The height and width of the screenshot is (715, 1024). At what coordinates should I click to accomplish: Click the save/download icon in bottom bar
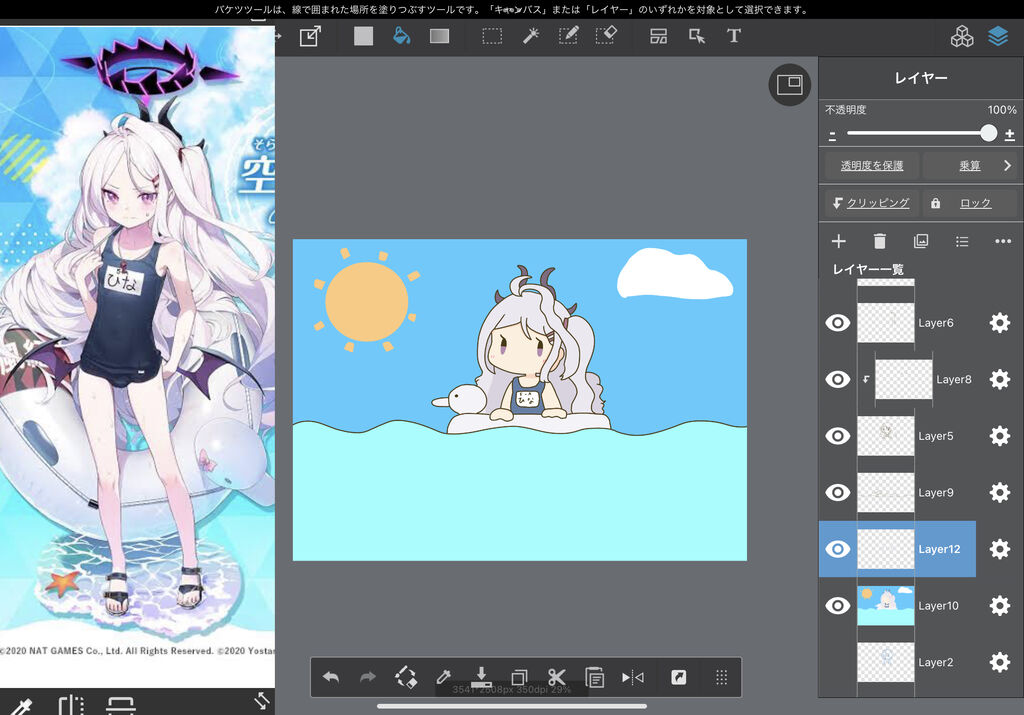click(x=481, y=676)
